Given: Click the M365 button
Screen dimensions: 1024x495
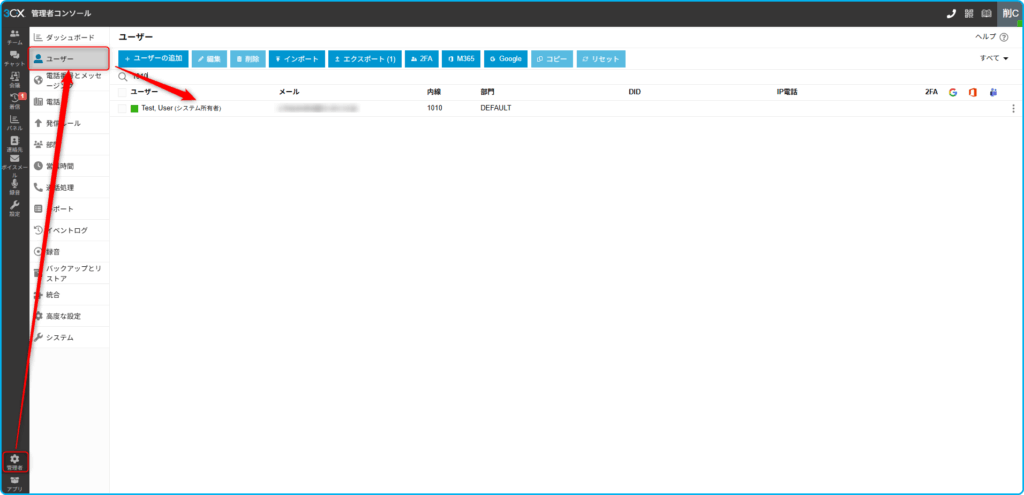Looking at the screenshot, I should point(461,59).
